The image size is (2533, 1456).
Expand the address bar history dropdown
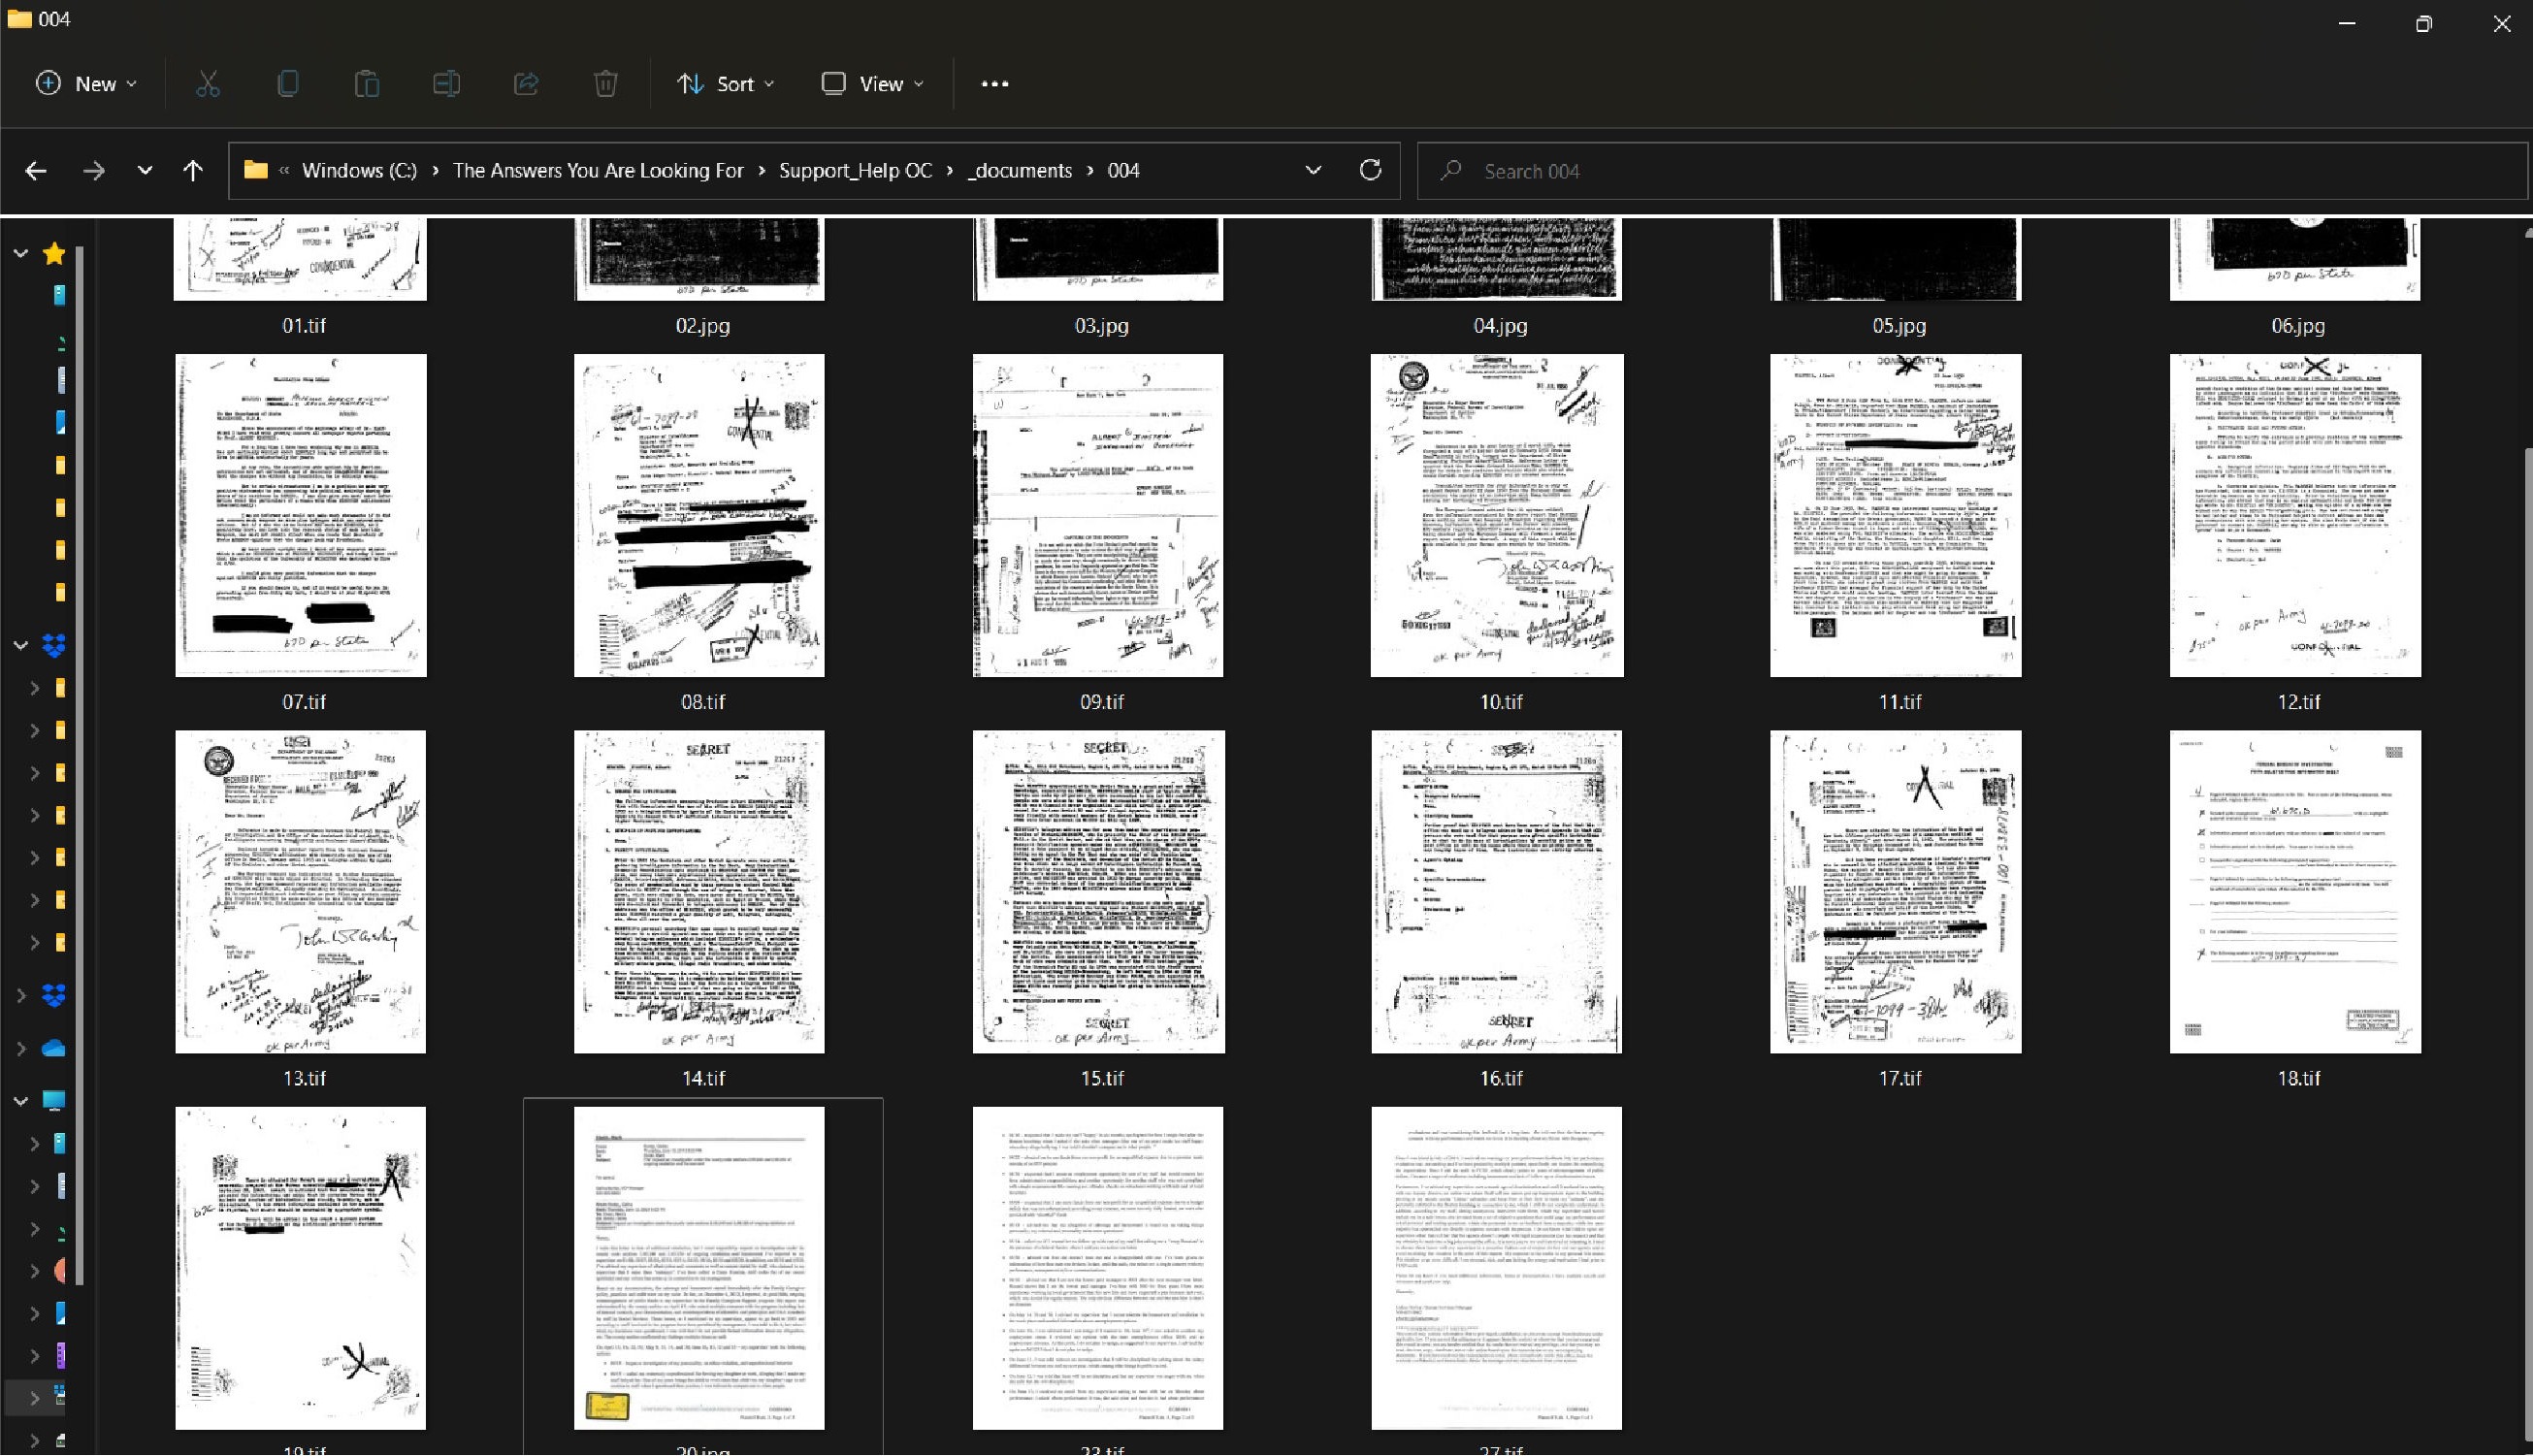[1313, 170]
